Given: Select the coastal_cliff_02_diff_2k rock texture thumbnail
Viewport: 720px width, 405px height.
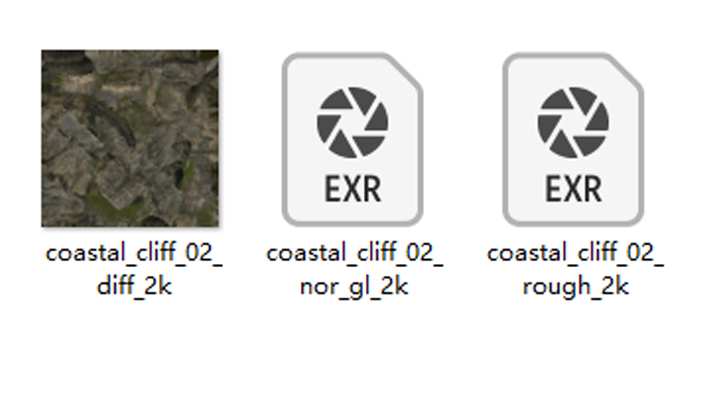Looking at the screenshot, I should tap(130, 138).
